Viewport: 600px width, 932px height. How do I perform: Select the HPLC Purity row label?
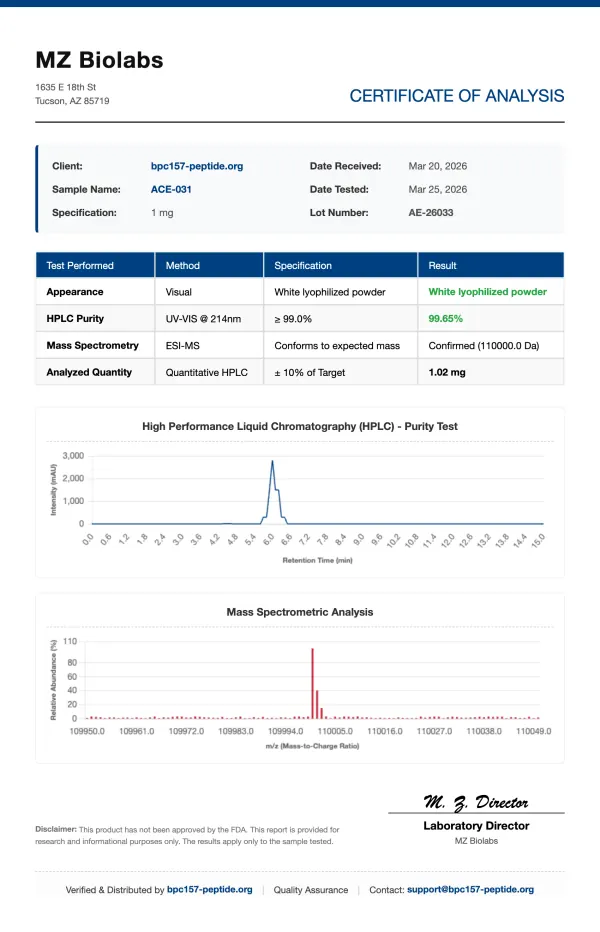click(x=75, y=319)
